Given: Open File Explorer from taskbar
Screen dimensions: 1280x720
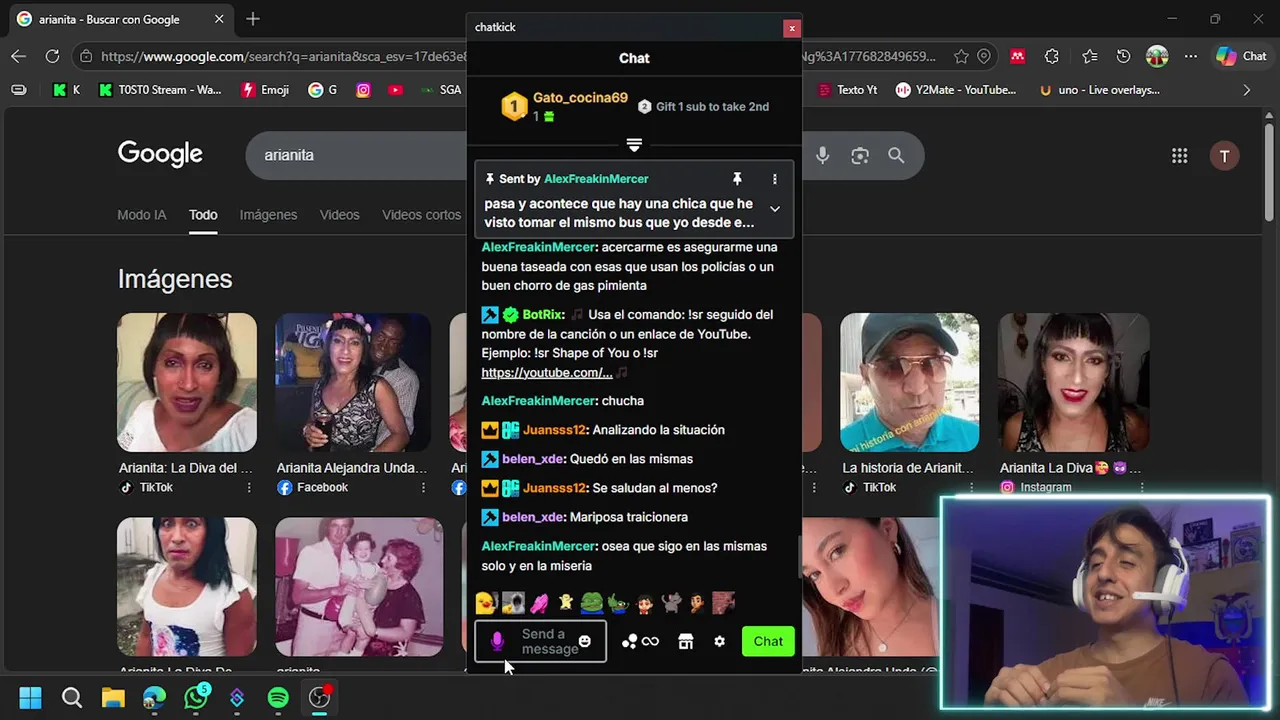Looking at the screenshot, I should coord(113,698).
